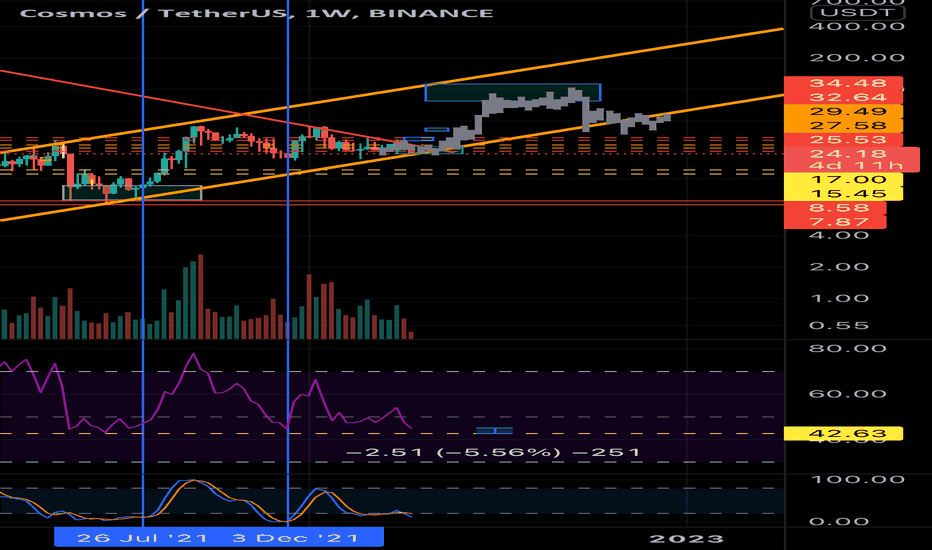Screen dimensions: 932x550
Task: Click the Cosmos / TetherUS chart title
Action: (x=256, y=13)
